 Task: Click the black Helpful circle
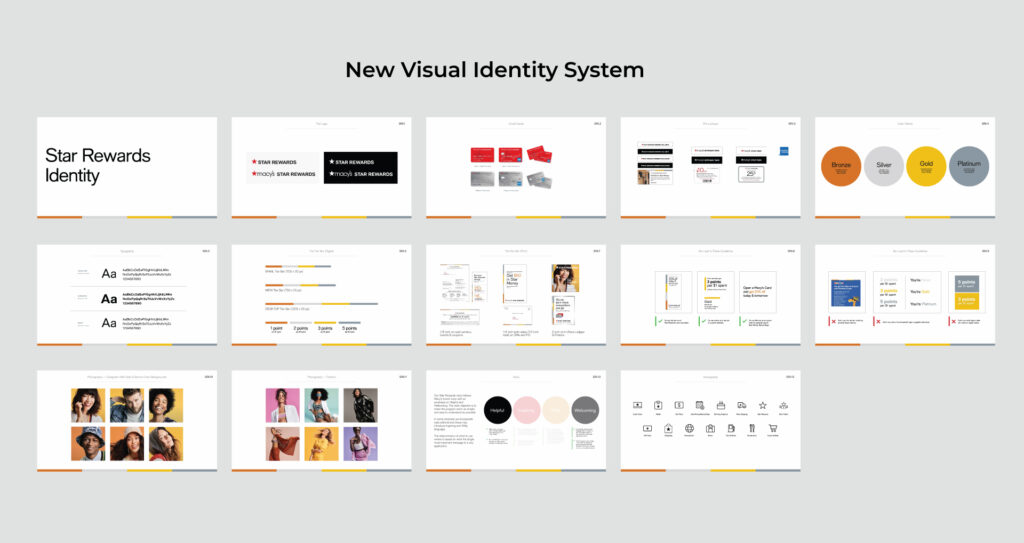pos(498,409)
